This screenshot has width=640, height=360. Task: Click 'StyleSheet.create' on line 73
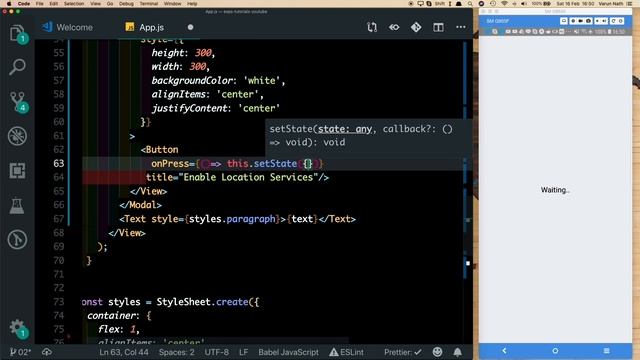click(x=202, y=302)
